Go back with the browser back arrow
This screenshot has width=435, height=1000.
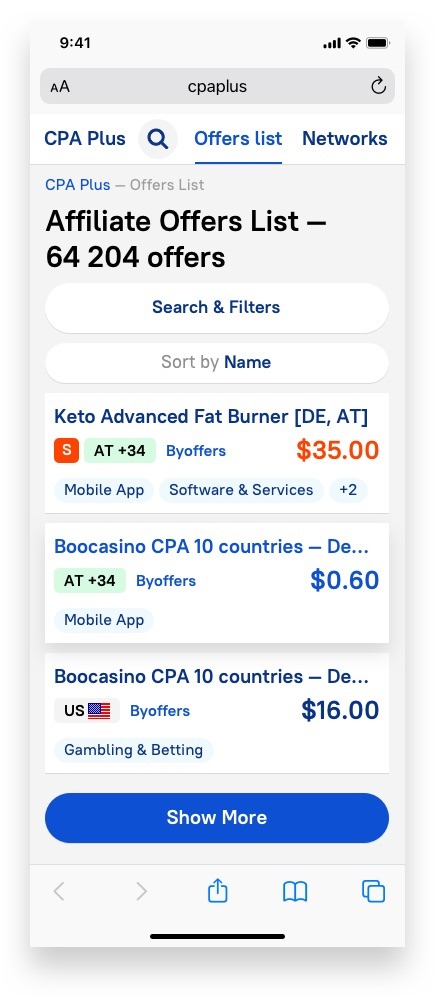(59, 891)
